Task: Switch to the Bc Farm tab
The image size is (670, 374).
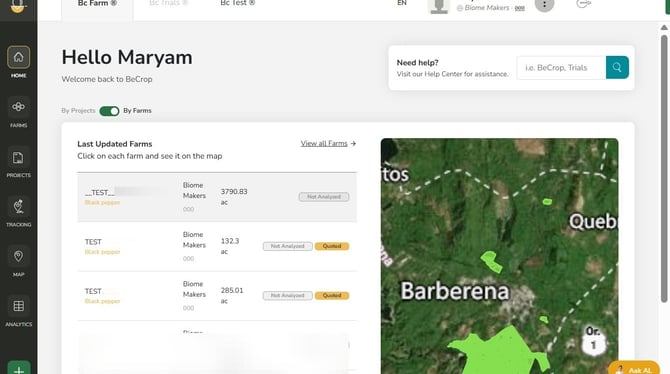Action: (97, 3)
